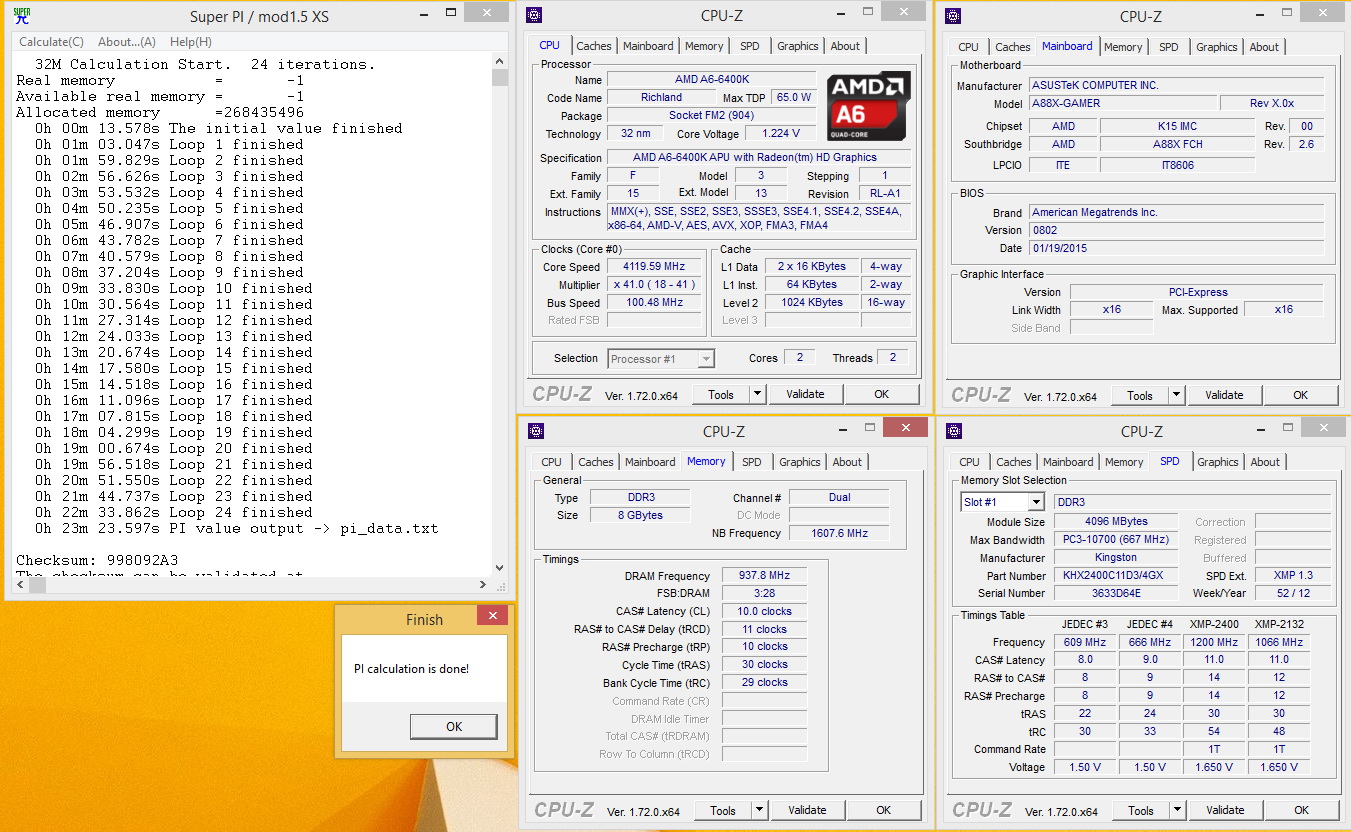Viewport: 1351px width, 832px height.
Task: Click the CPU-Z icon of the Memory window
Action: tap(535, 431)
